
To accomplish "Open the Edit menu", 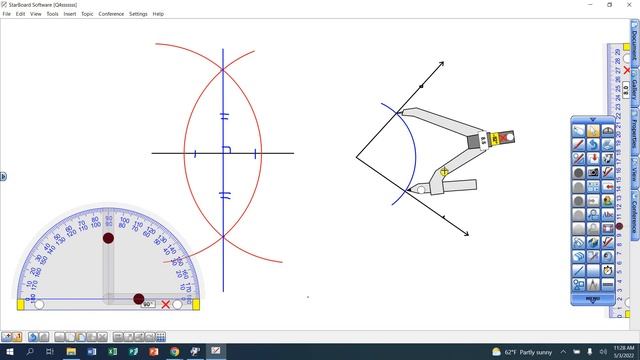I will point(20,14).
